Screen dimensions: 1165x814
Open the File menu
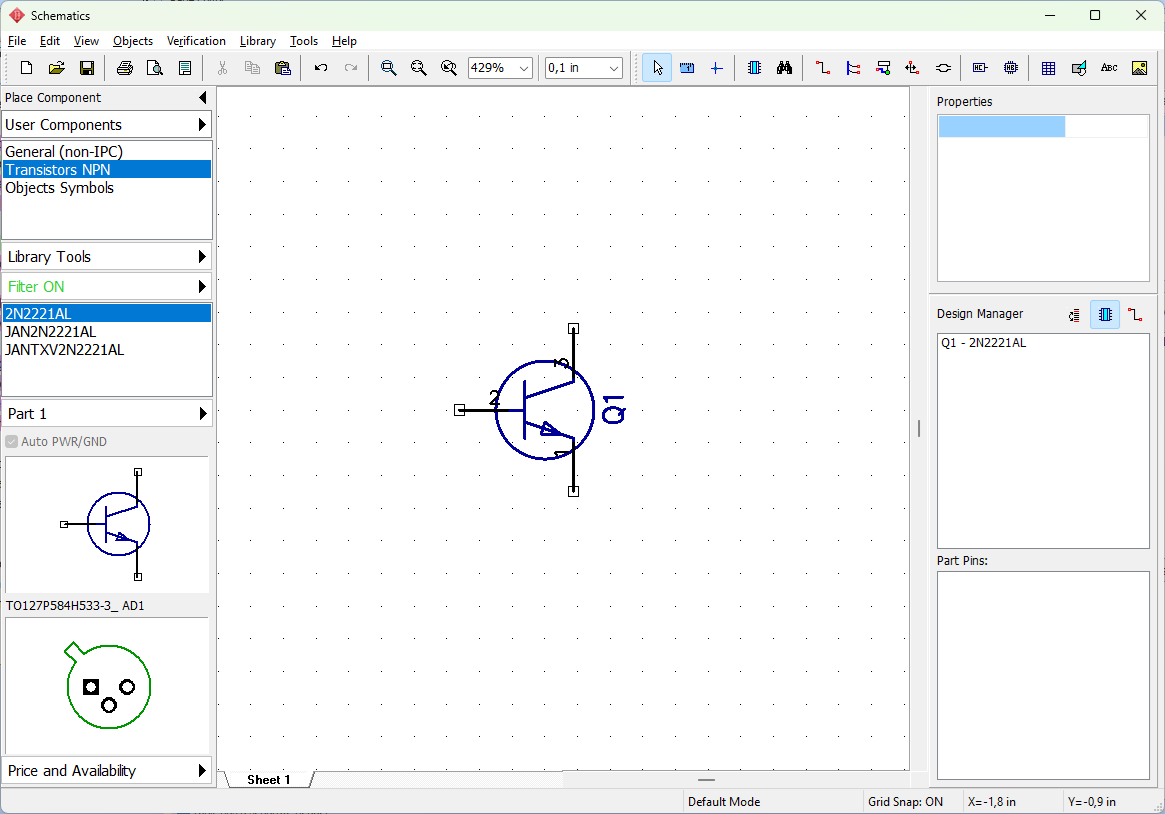click(16, 41)
